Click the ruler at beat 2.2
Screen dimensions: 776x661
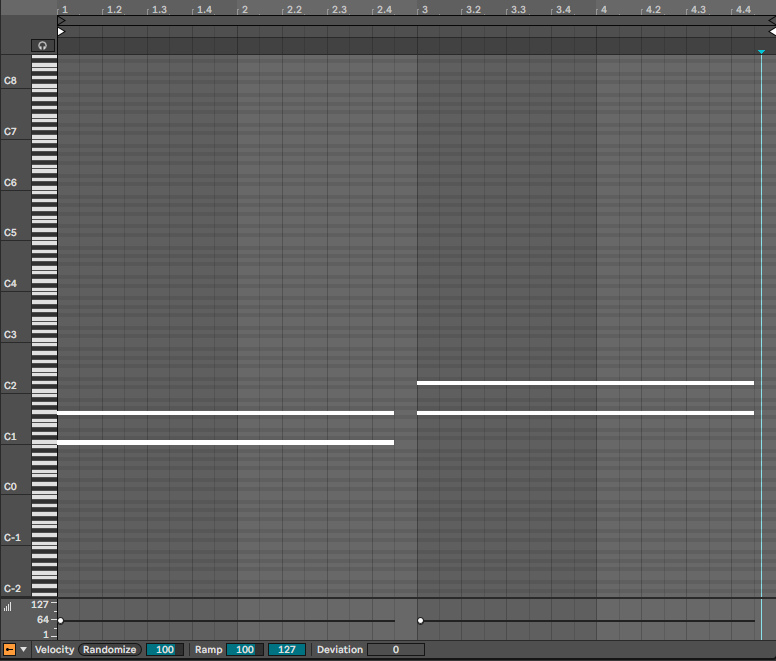294,9
